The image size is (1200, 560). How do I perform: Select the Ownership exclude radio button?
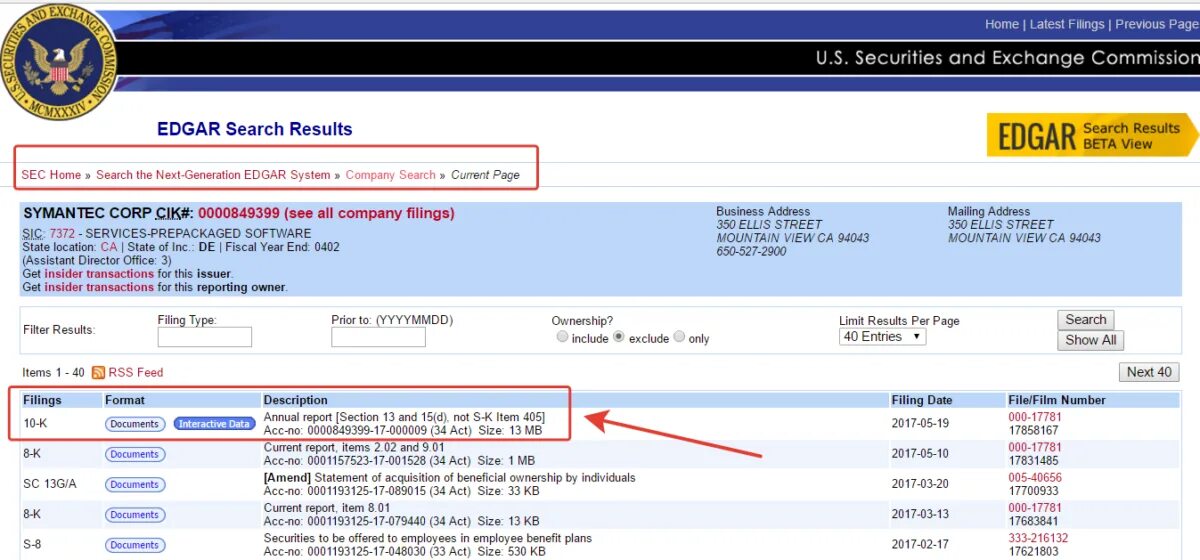pyautogui.click(x=620, y=337)
